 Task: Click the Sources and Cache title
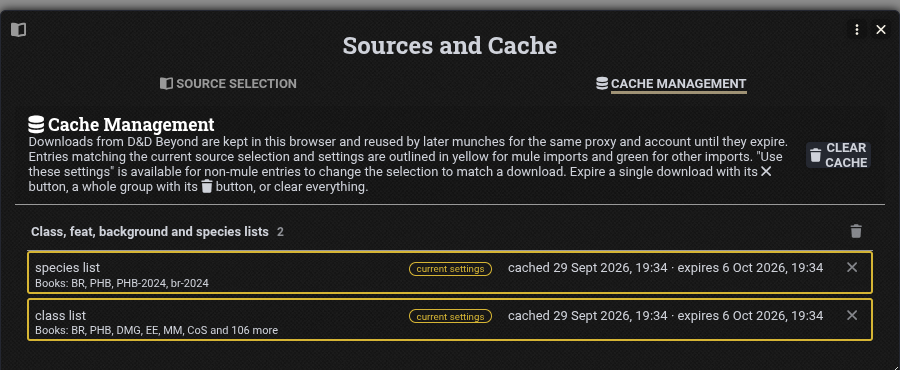coord(449,45)
